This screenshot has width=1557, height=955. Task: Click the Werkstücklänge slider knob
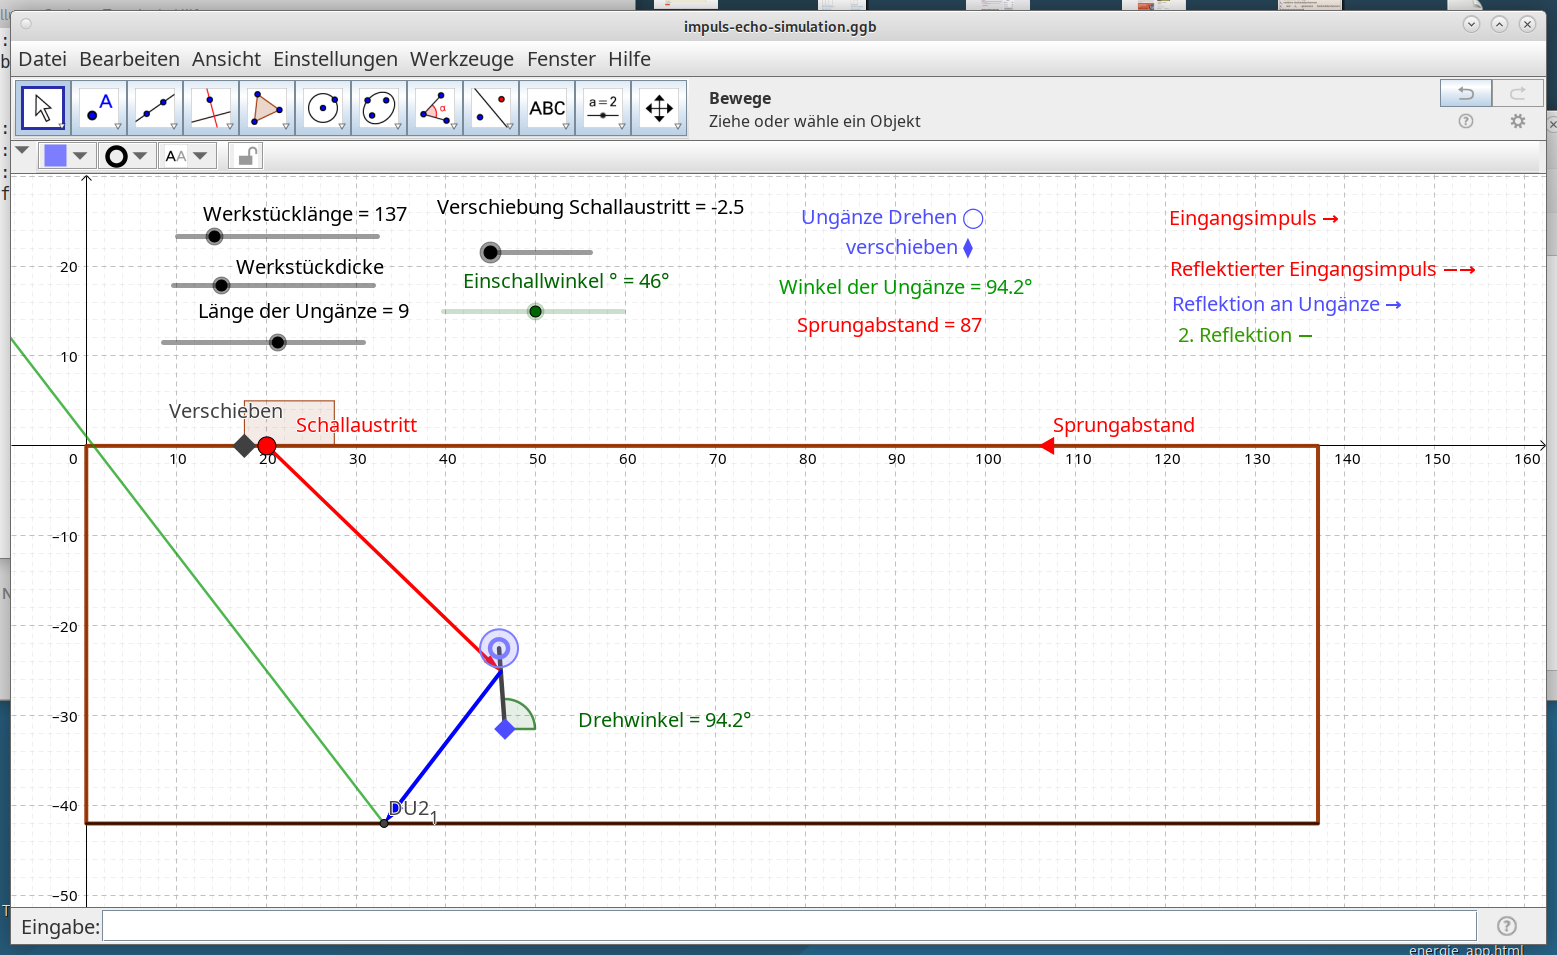click(214, 236)
